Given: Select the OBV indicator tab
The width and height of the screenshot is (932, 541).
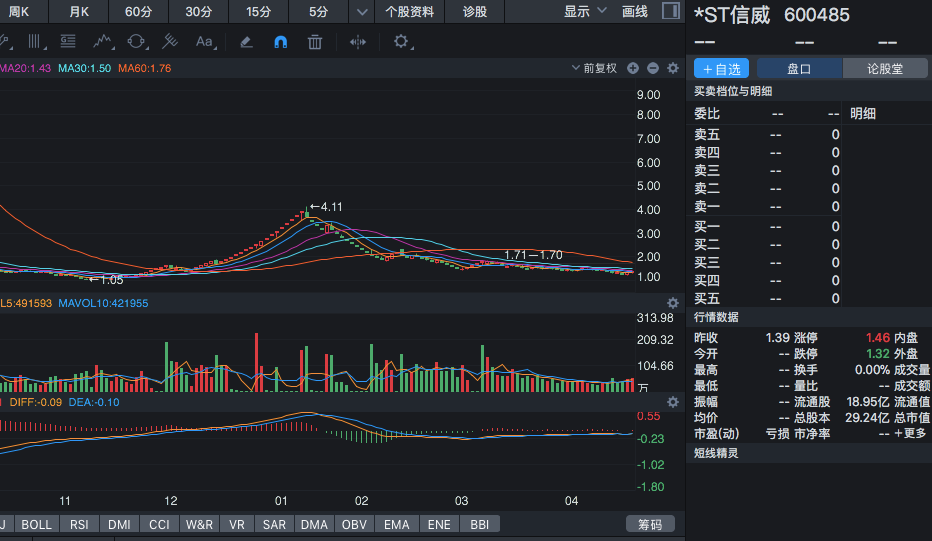Looking at the screenshot, I should pyautogui.click(x=354, y=524).
